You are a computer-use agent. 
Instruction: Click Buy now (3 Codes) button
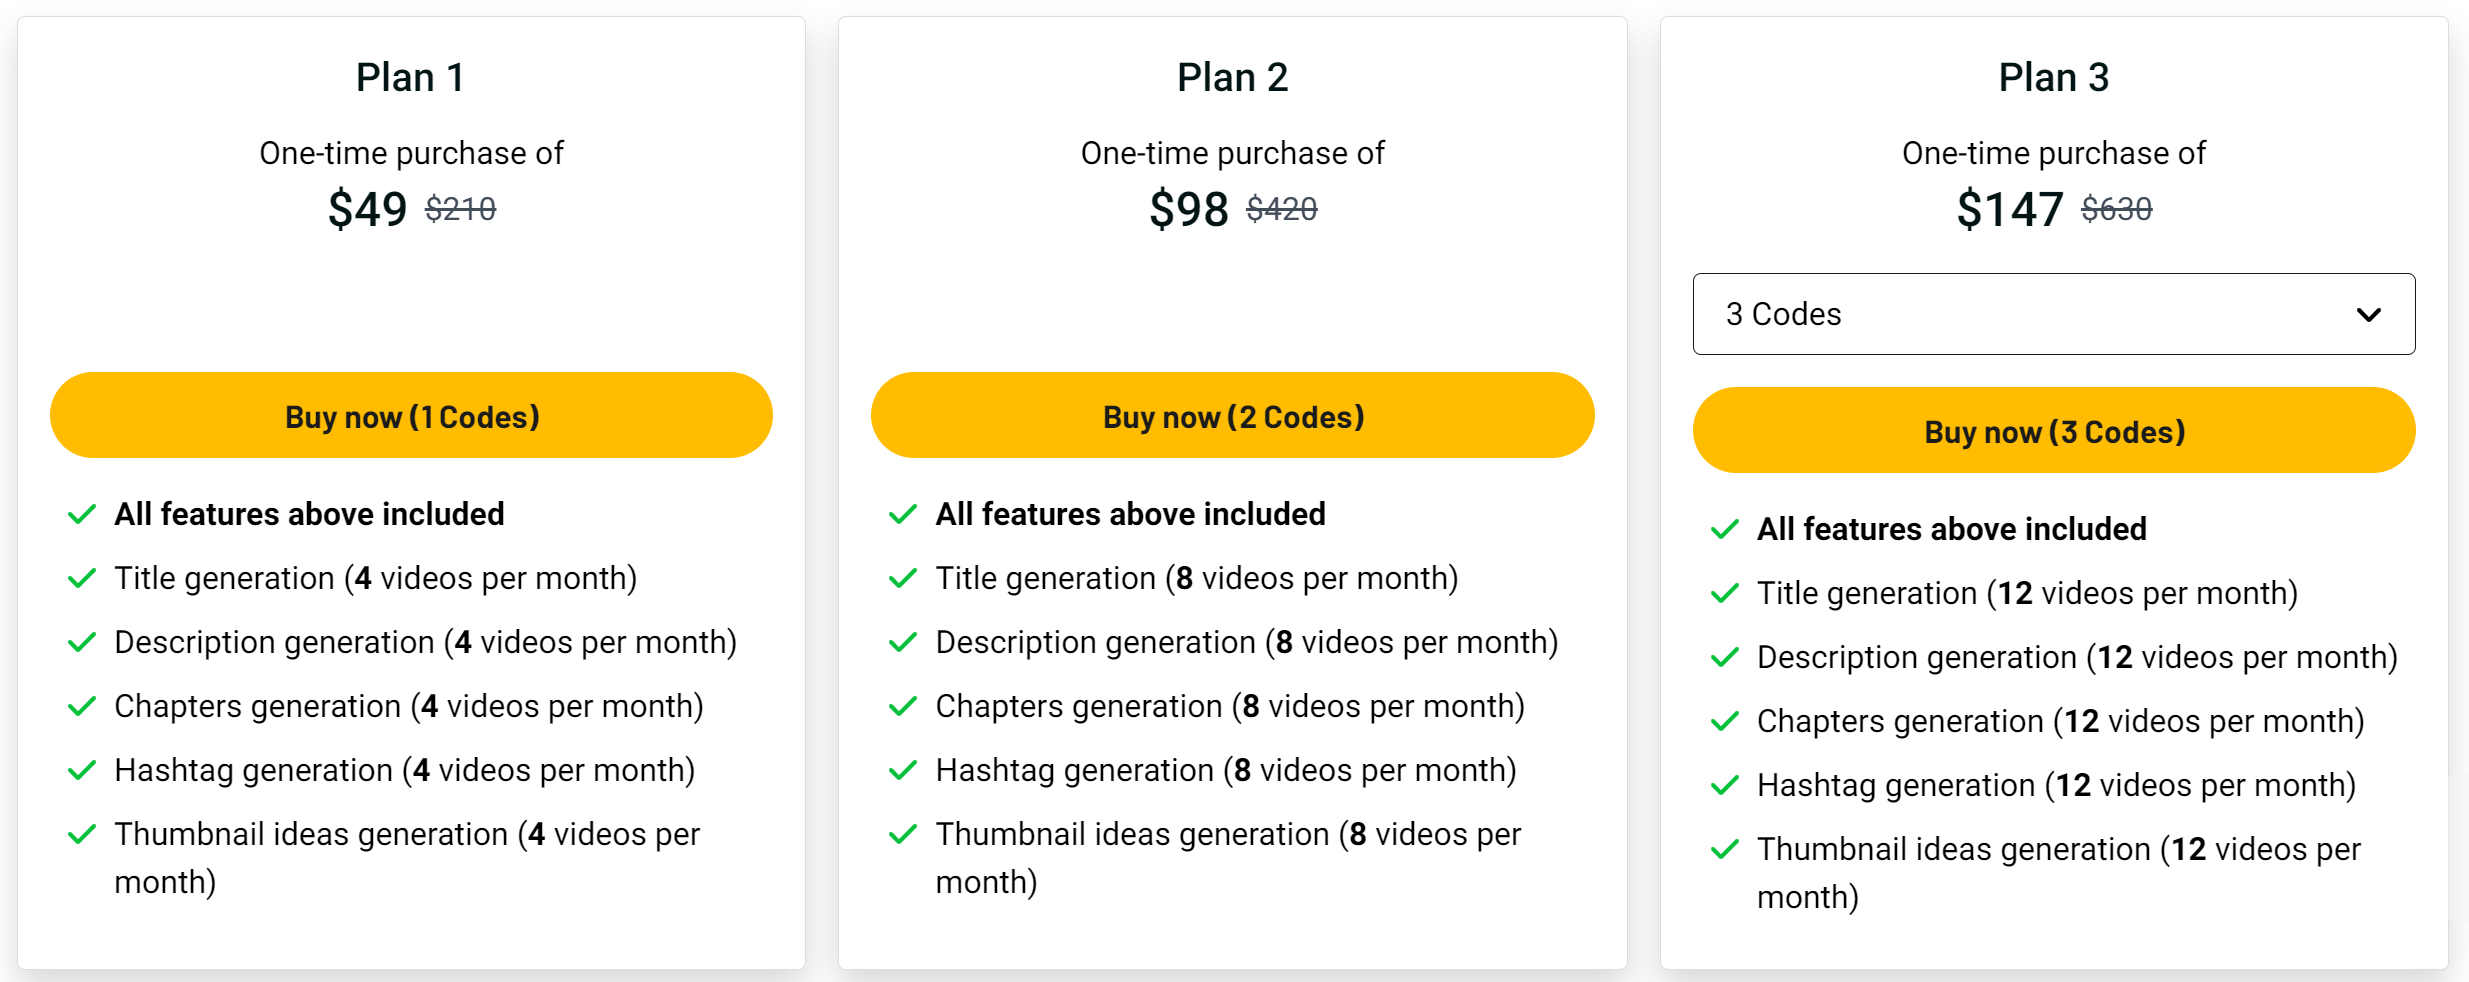pos(2054,431)
